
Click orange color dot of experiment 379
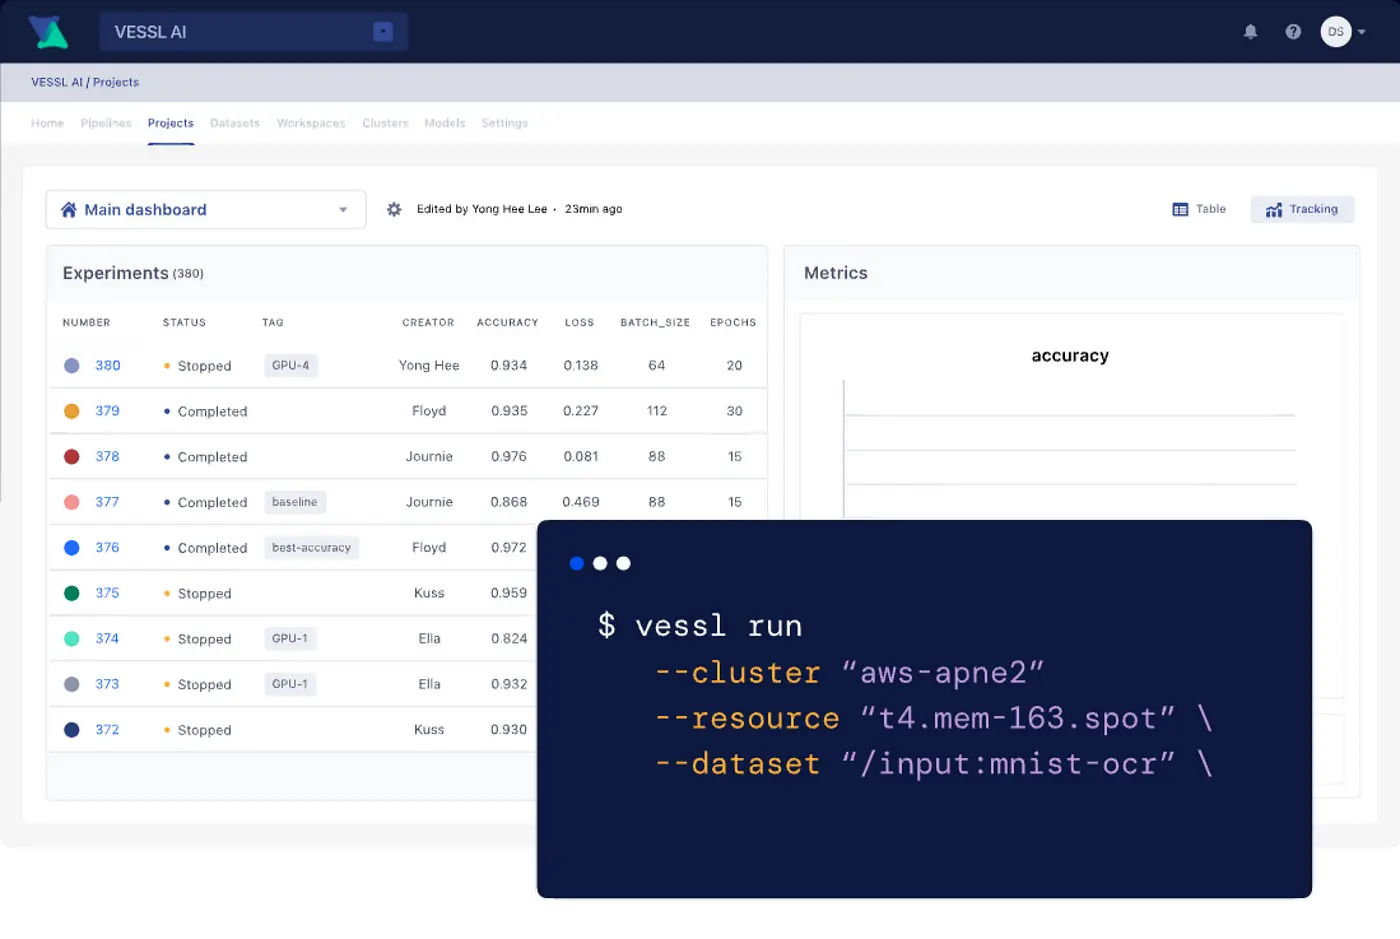click(x=72, y=411)
